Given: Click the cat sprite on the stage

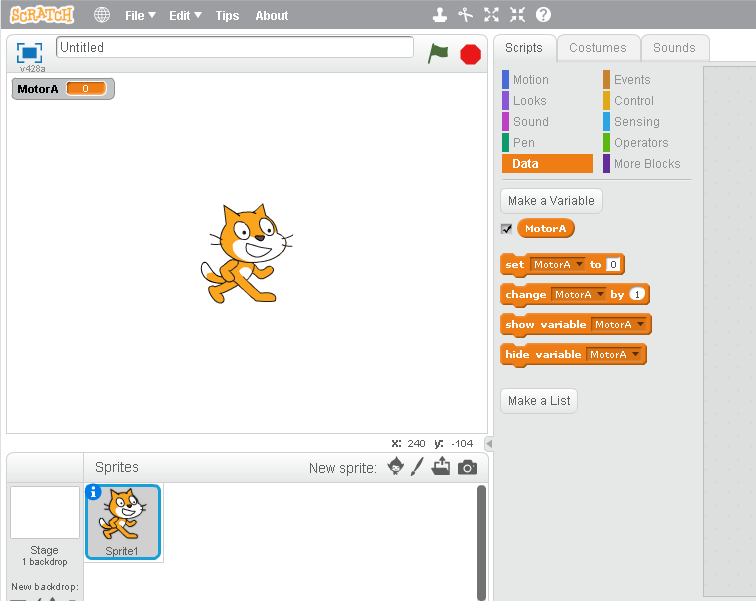Looking at the screenshot, I should (246, 254).
